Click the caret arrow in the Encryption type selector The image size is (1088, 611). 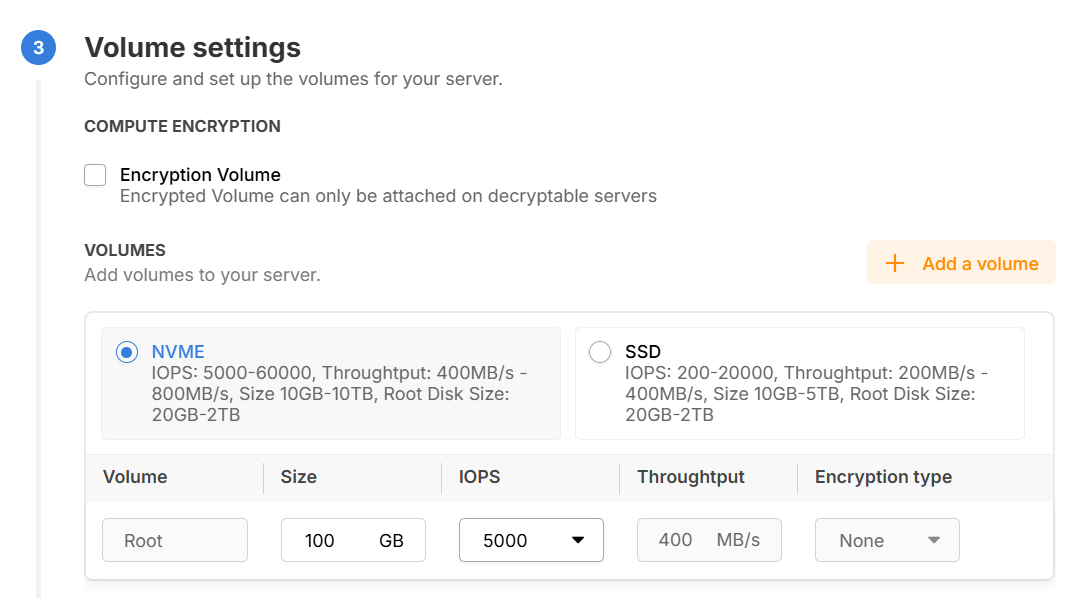pos(933,540)
